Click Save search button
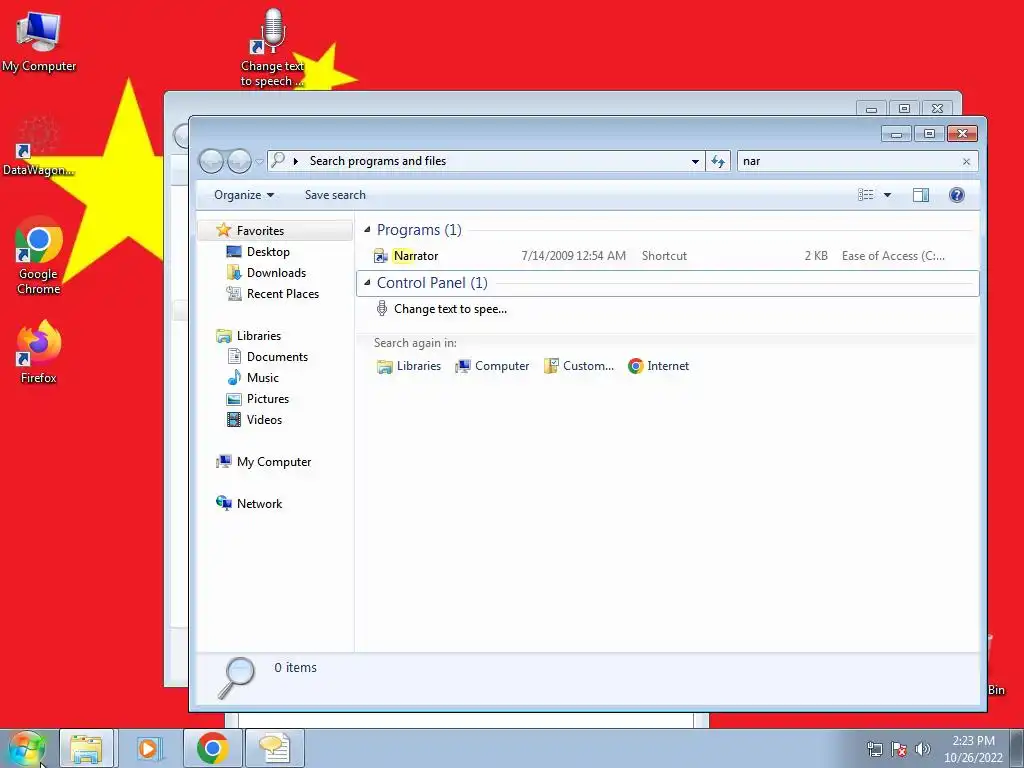This screenshot has height=768, width=1024. point(335,195)
